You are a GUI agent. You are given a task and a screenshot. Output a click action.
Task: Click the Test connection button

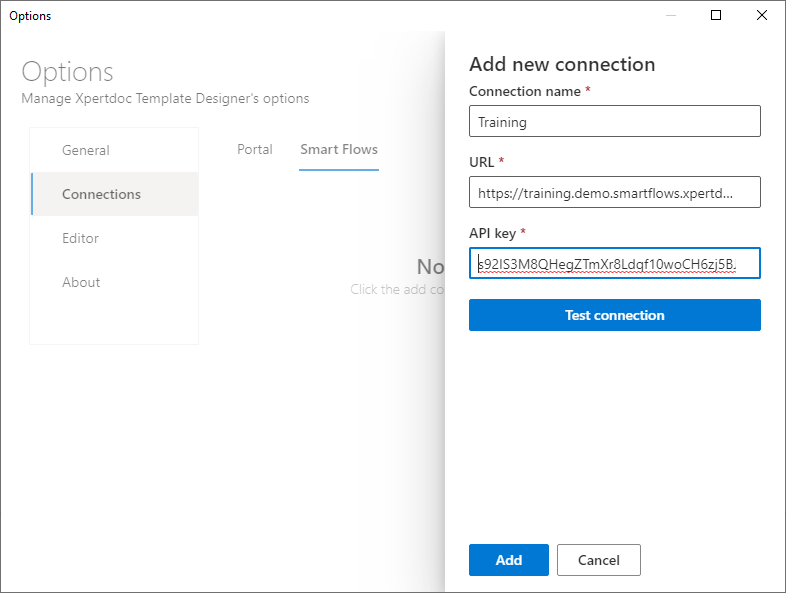[x=615, y=315]
